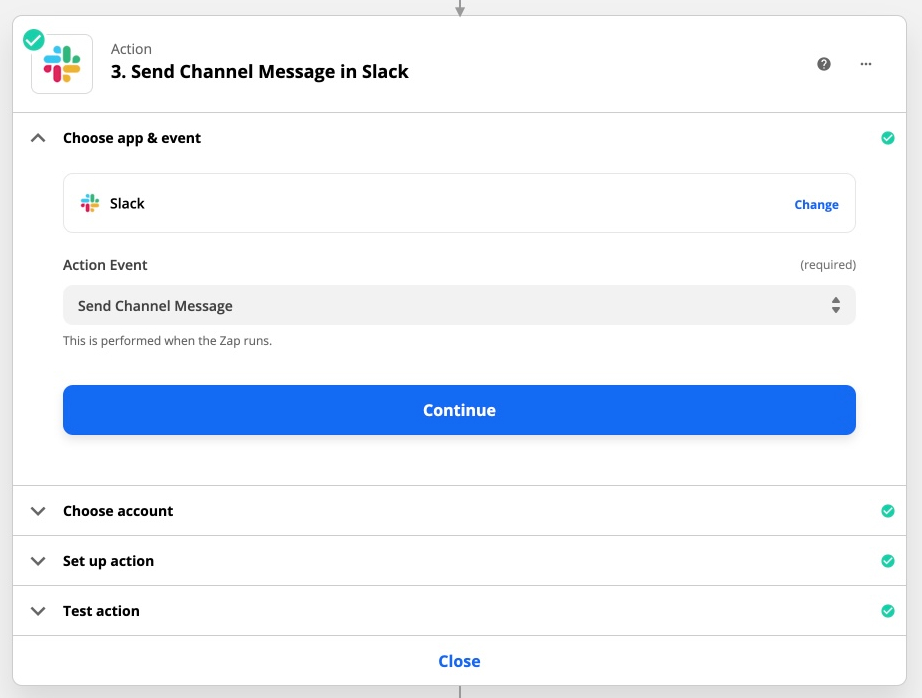Select the Choose account section heading
Viewport: 922px width, 698px height.
pos(118,511)
